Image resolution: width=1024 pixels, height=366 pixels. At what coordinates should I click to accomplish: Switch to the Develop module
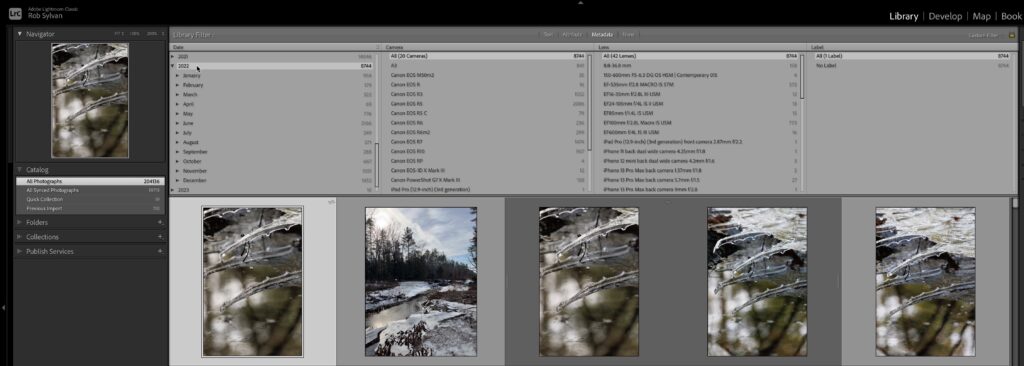(945, 16)
